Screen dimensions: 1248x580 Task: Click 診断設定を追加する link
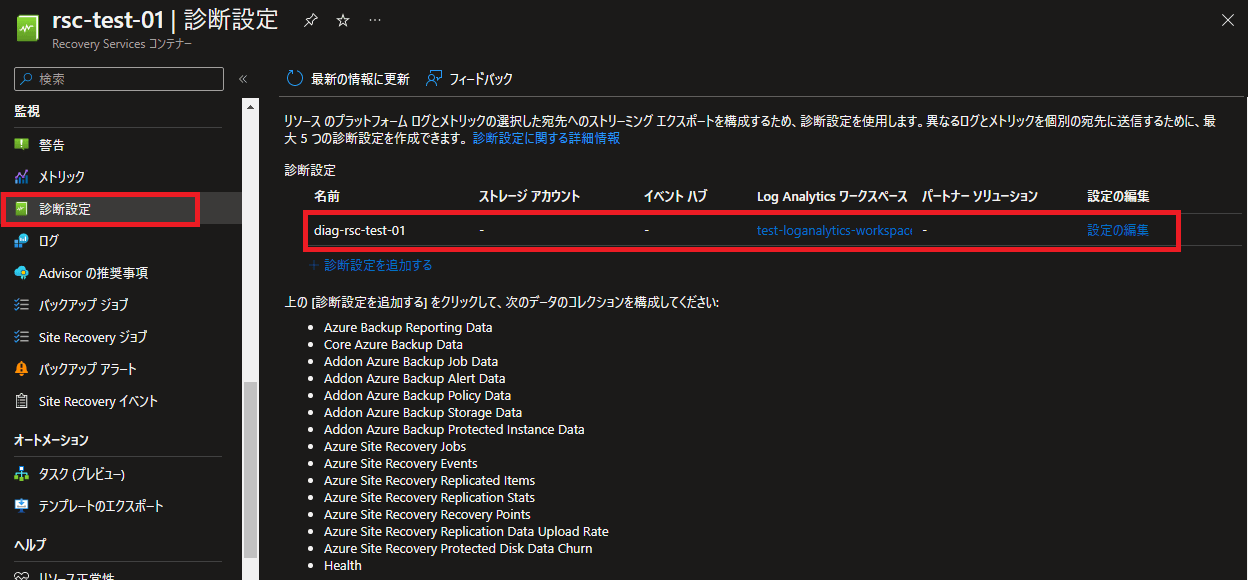(x=379, y=265)
